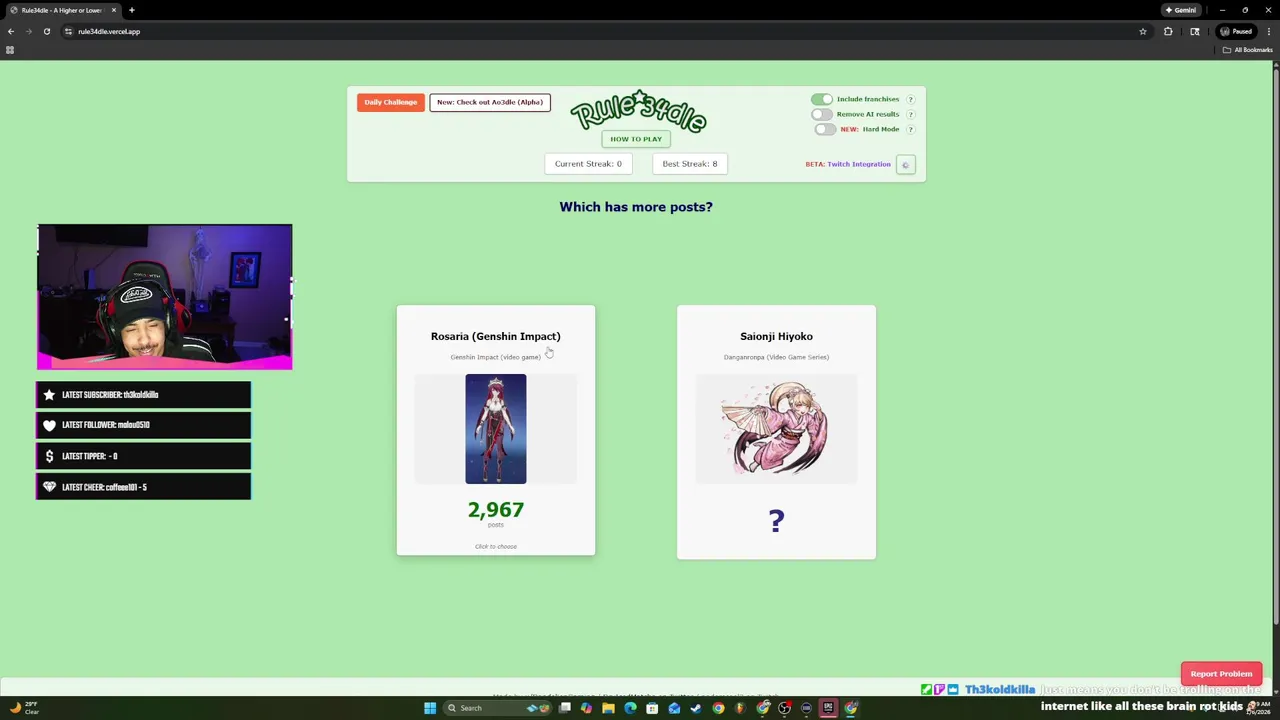Click help icon next to Include franchises
Screen dimensions: 1280x720
click(x=910, y=99)
